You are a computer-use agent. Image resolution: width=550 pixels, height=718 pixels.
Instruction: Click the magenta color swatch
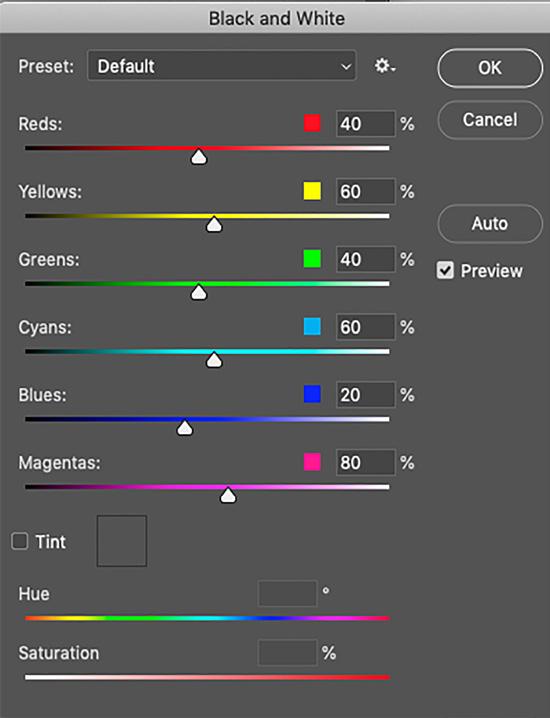point(312,462)
